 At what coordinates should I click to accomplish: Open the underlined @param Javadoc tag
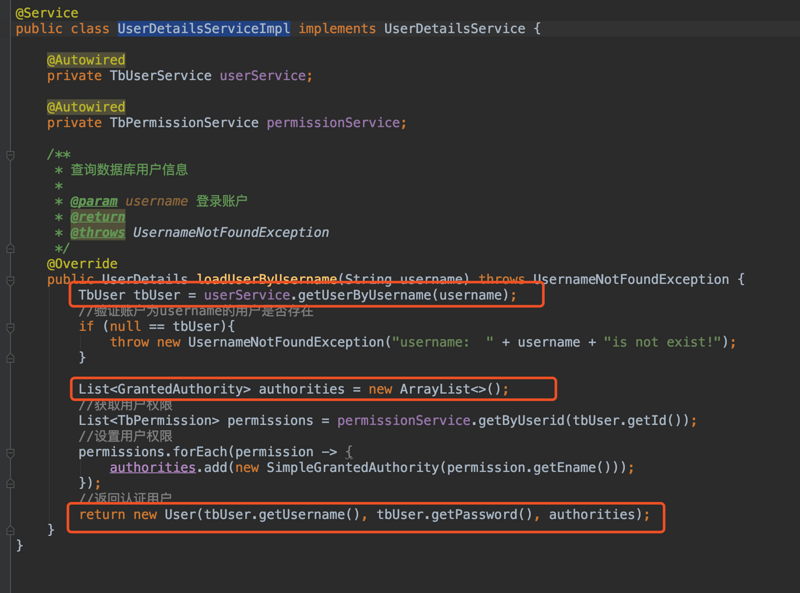[x=94, y=201]
